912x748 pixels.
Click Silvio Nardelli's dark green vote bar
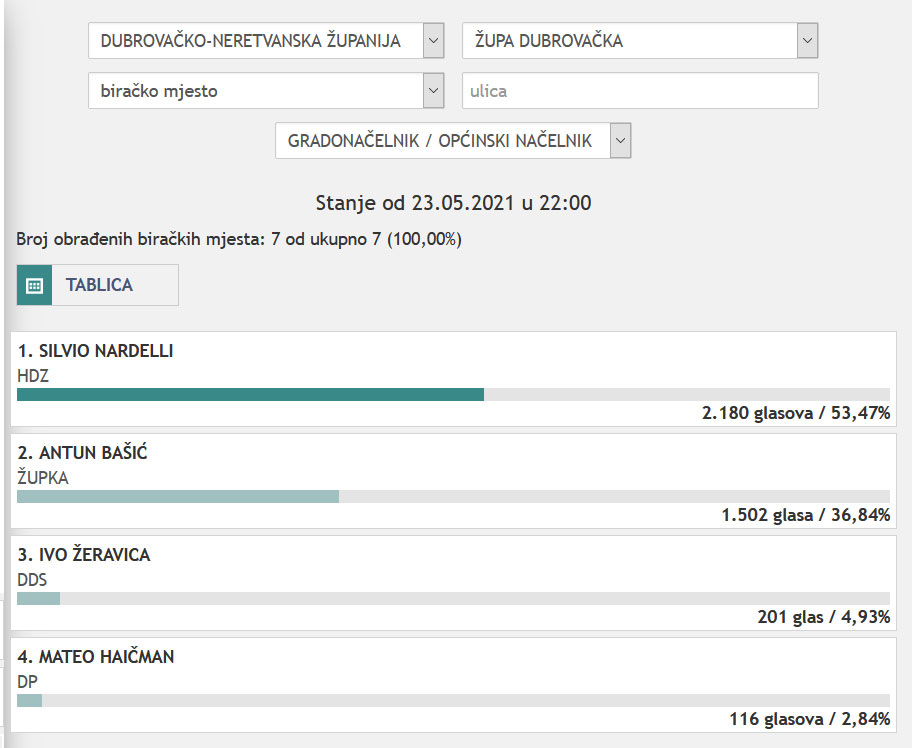tap(250, 395)
